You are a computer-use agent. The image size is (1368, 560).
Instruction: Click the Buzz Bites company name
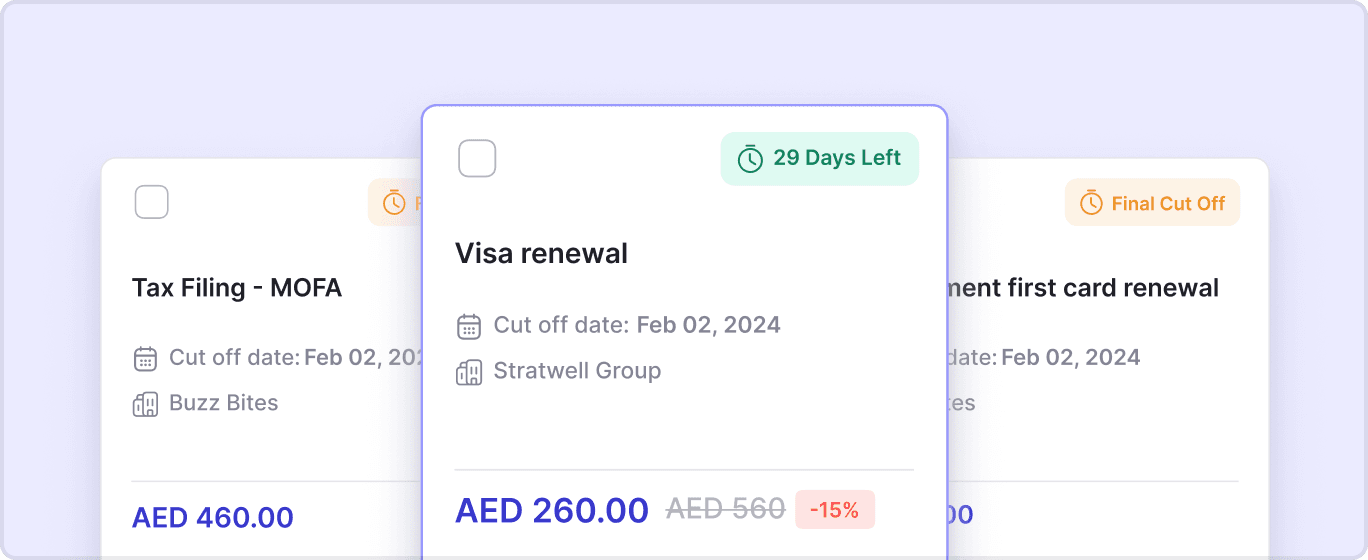(x=223, y=403)
